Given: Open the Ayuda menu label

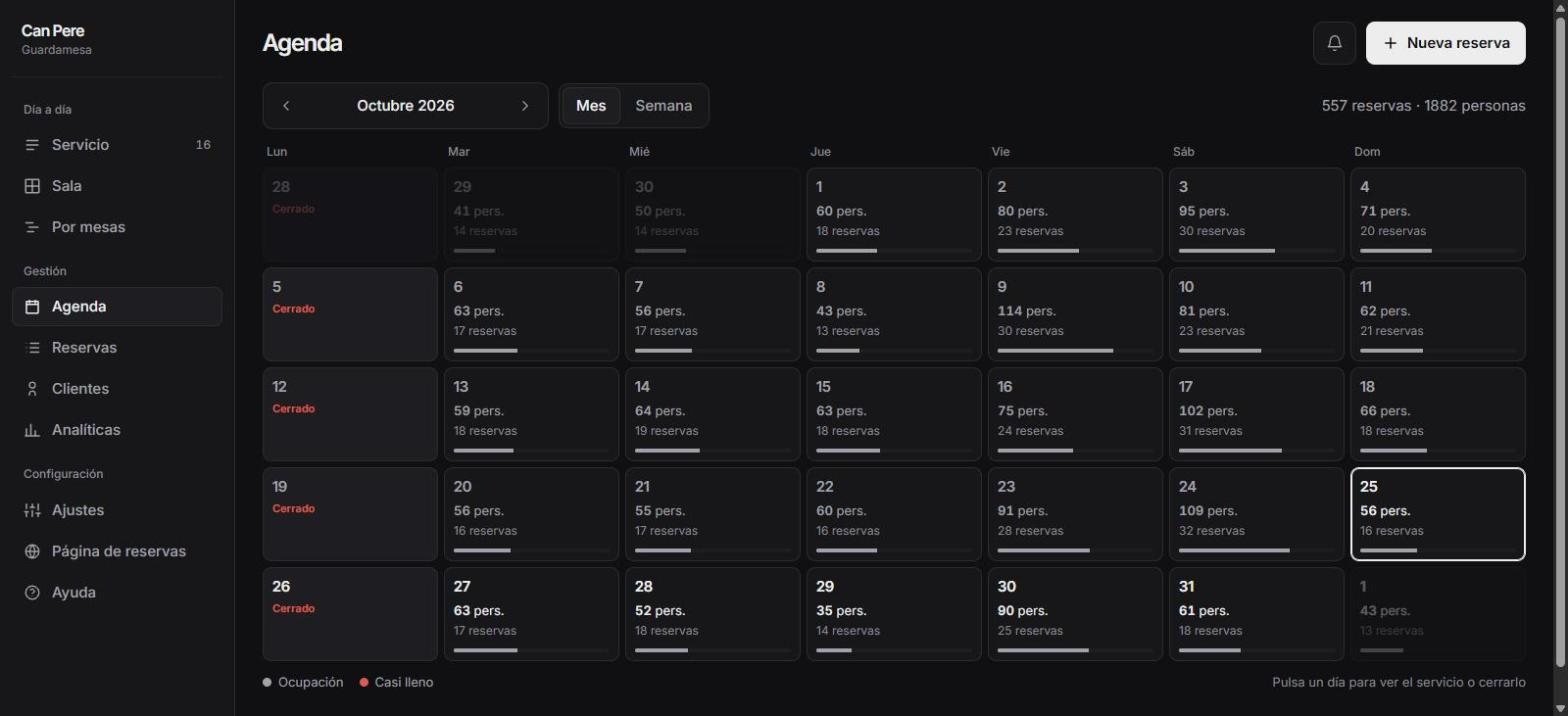Looking at the screenshot, I should tap(74, 592).
